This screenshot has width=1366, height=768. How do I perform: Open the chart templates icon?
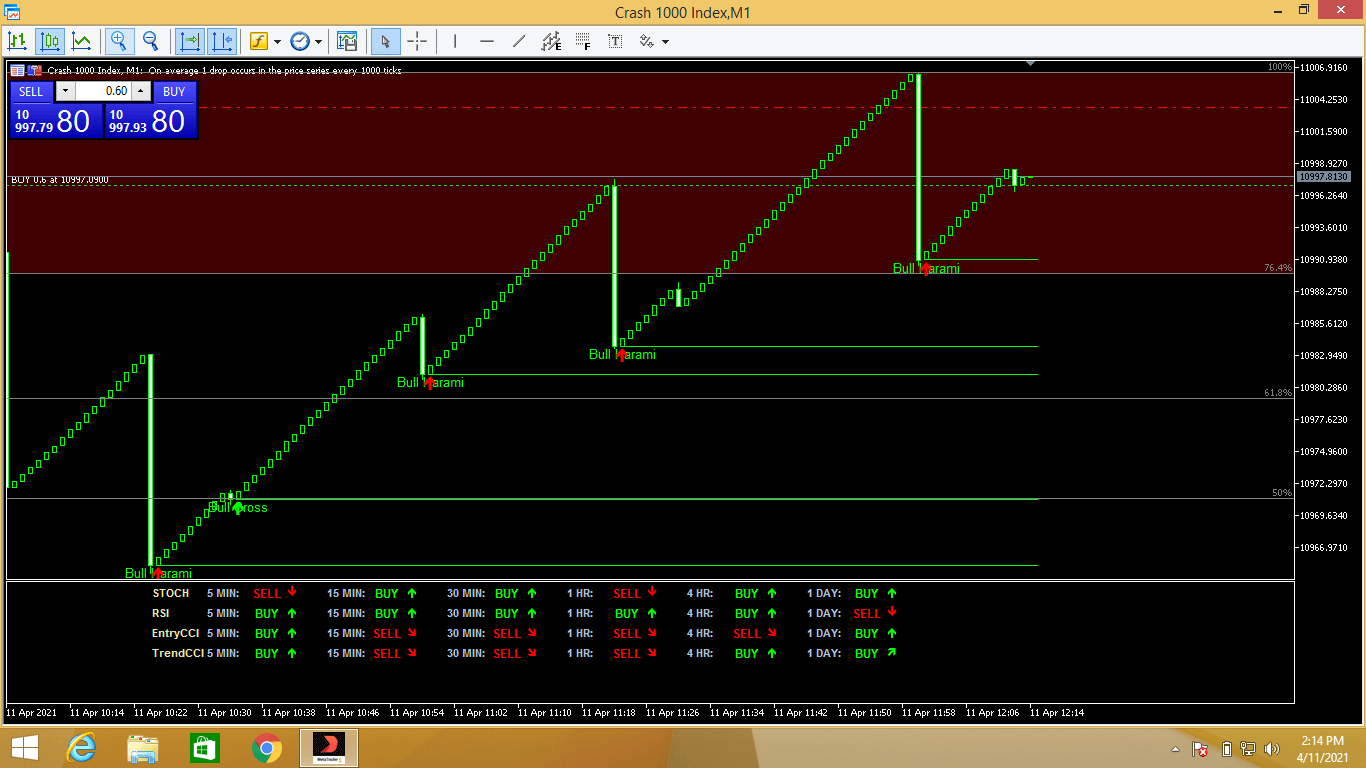coord(347,41)
